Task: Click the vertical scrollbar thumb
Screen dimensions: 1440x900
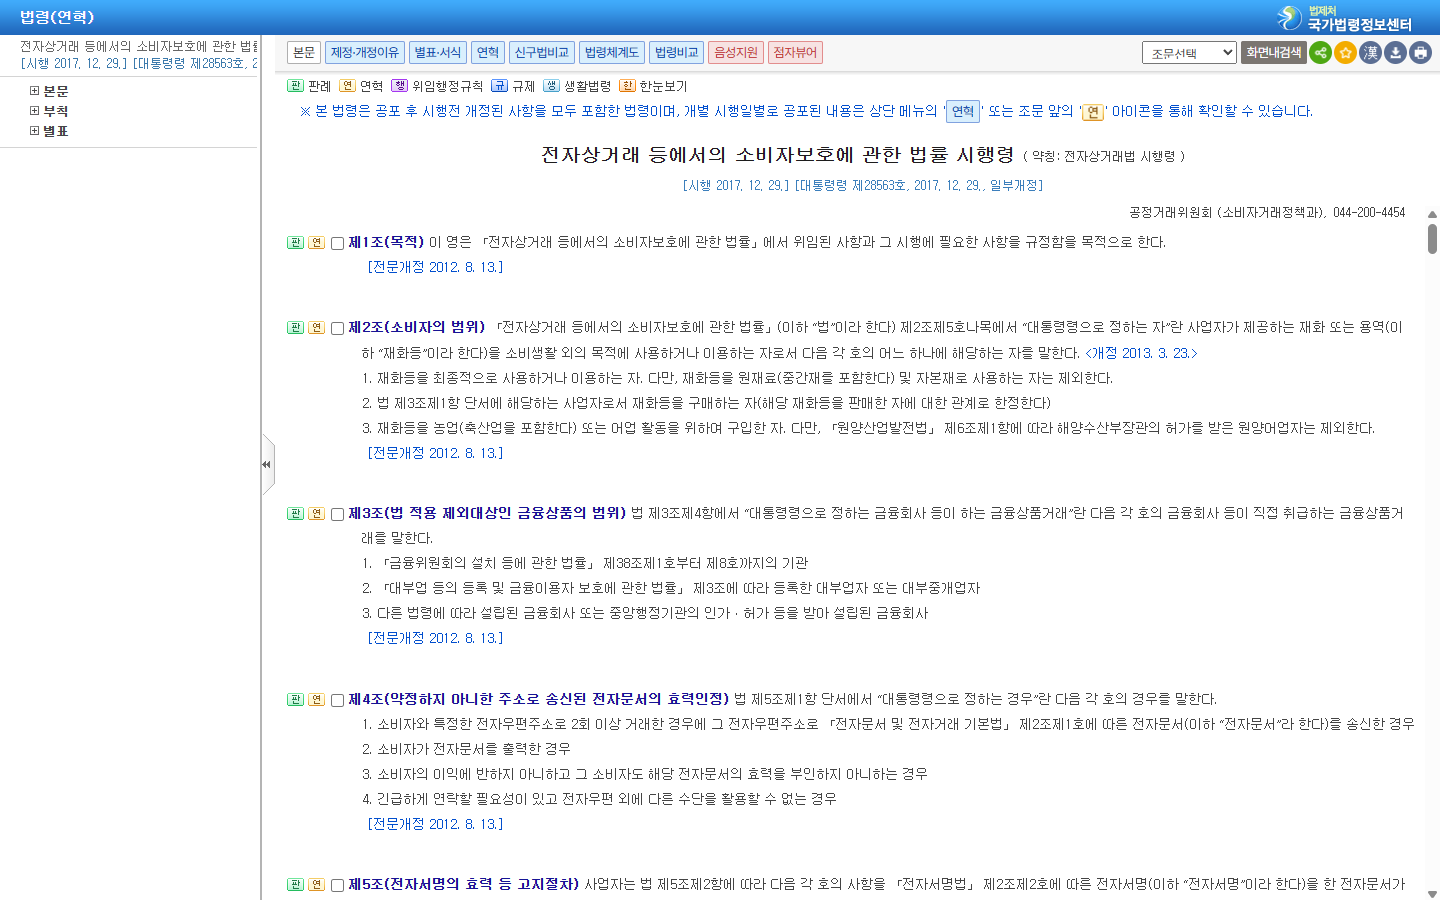Action: 1432,239
